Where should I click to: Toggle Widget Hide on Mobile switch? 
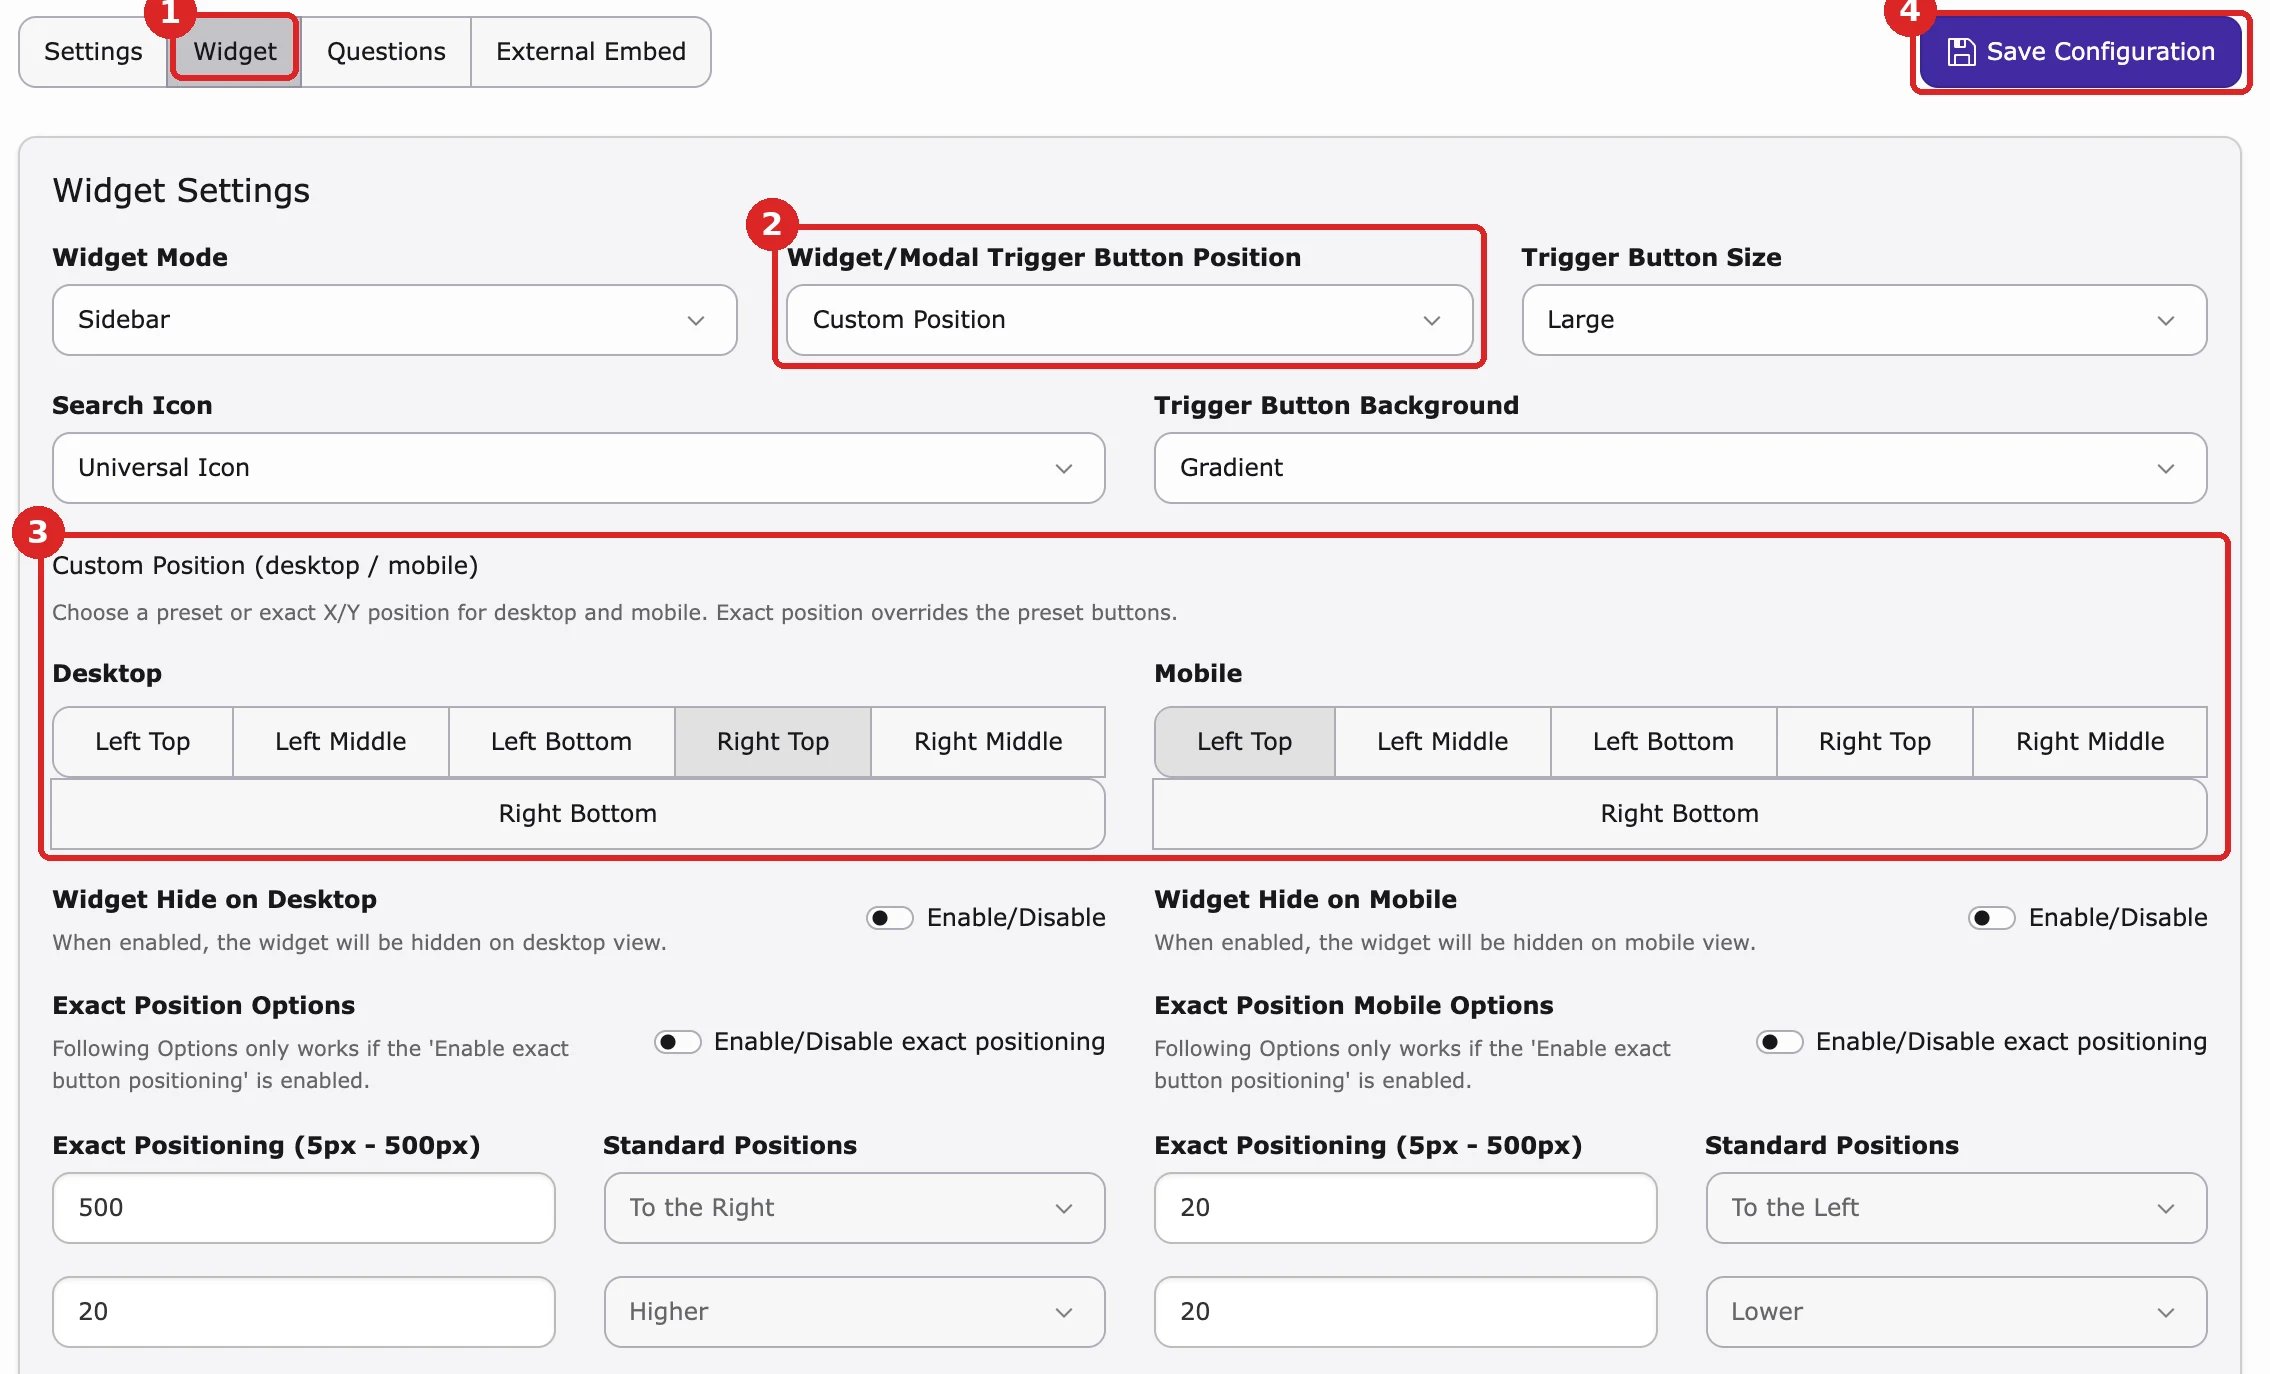1991,918
